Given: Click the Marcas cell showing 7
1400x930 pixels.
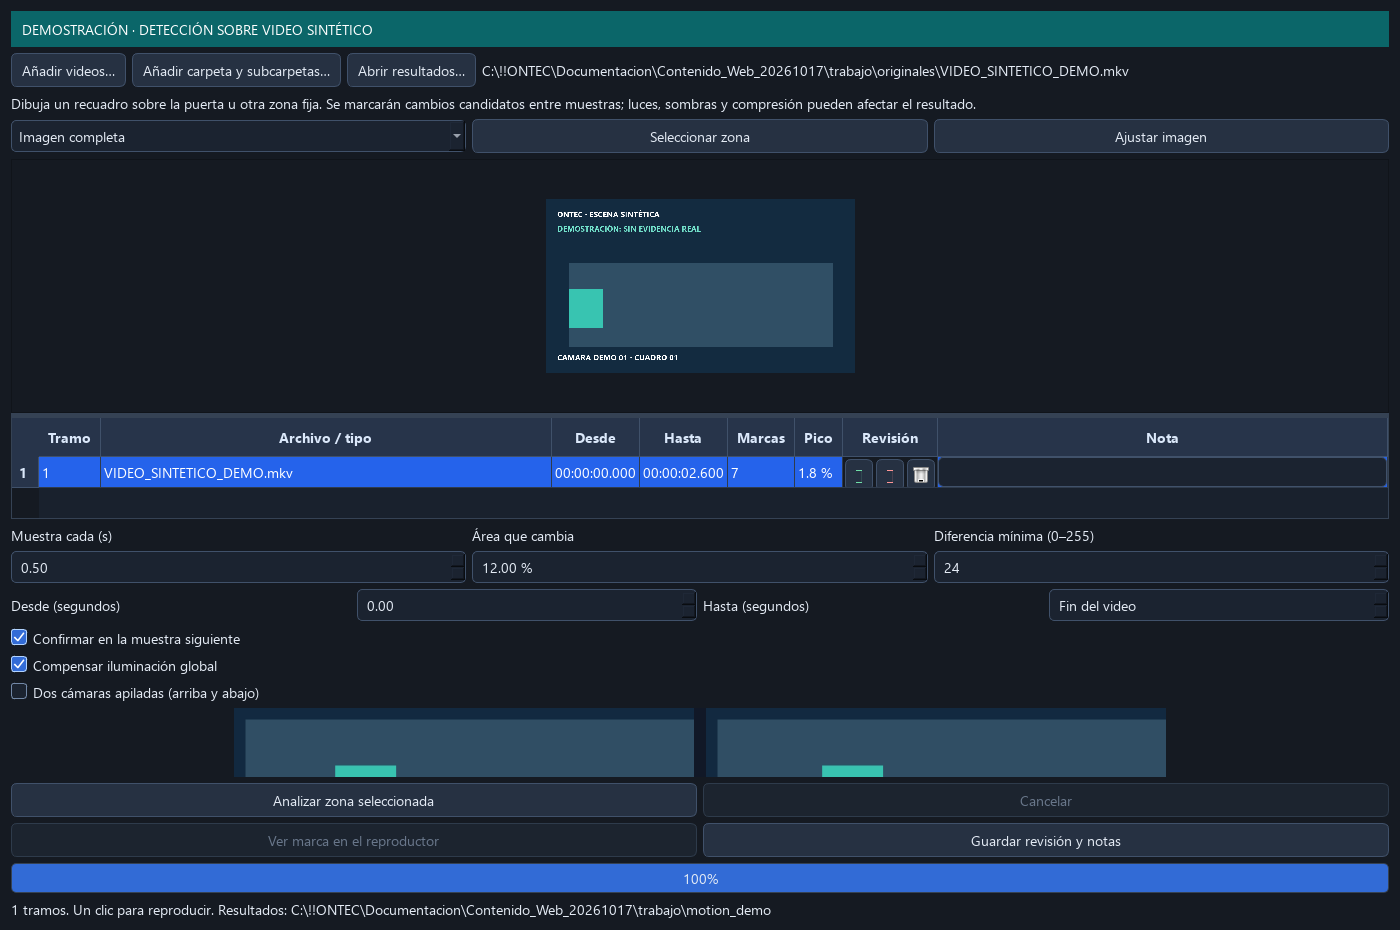Looking at the screenshot, I should click(x=761, y=473).
